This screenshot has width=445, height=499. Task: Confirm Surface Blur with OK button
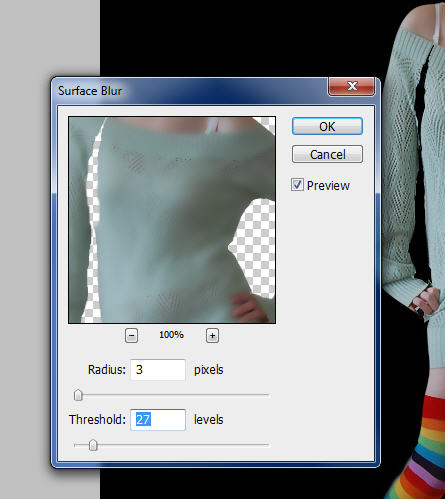click(x=327, y=126)
